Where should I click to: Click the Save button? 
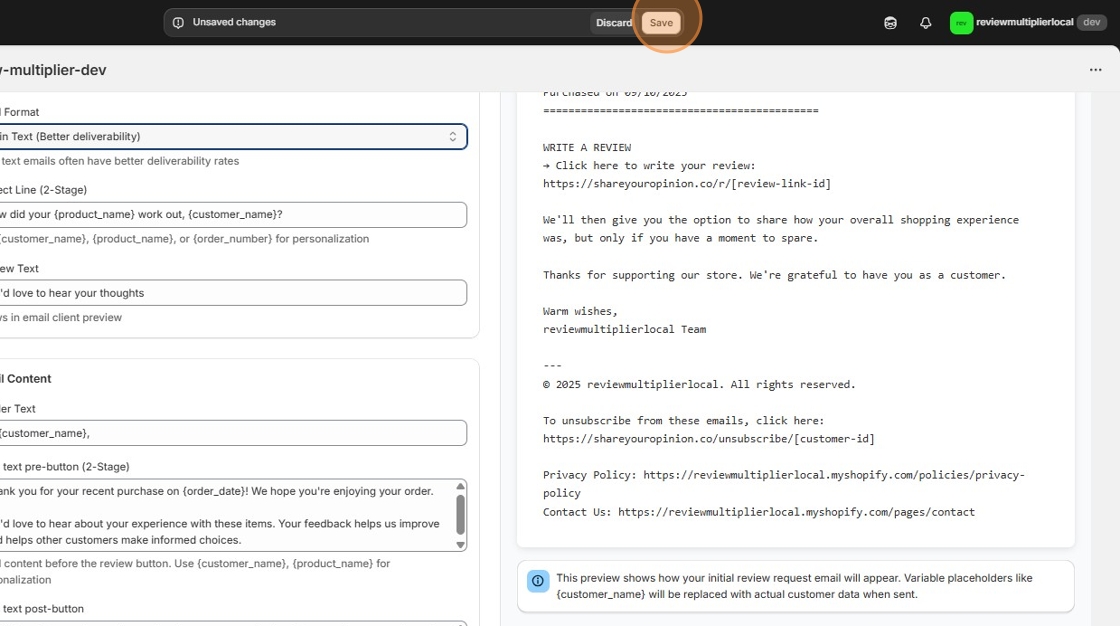click(661, 22)
